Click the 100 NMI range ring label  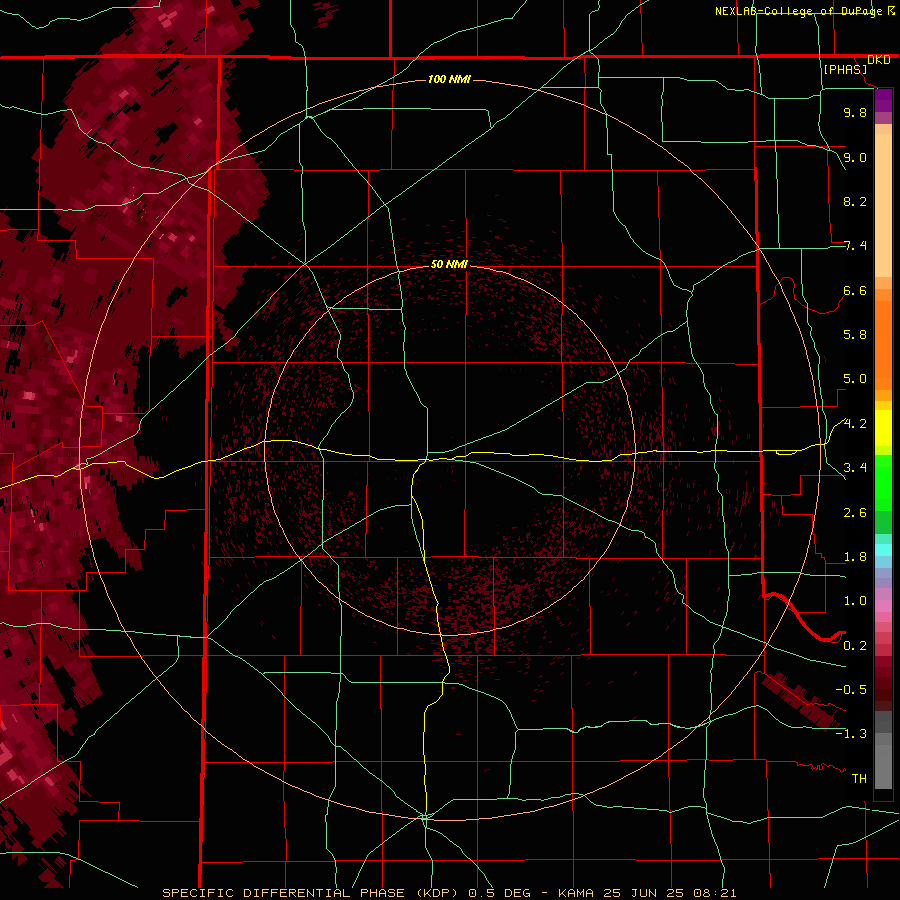(x=449, y=79)
